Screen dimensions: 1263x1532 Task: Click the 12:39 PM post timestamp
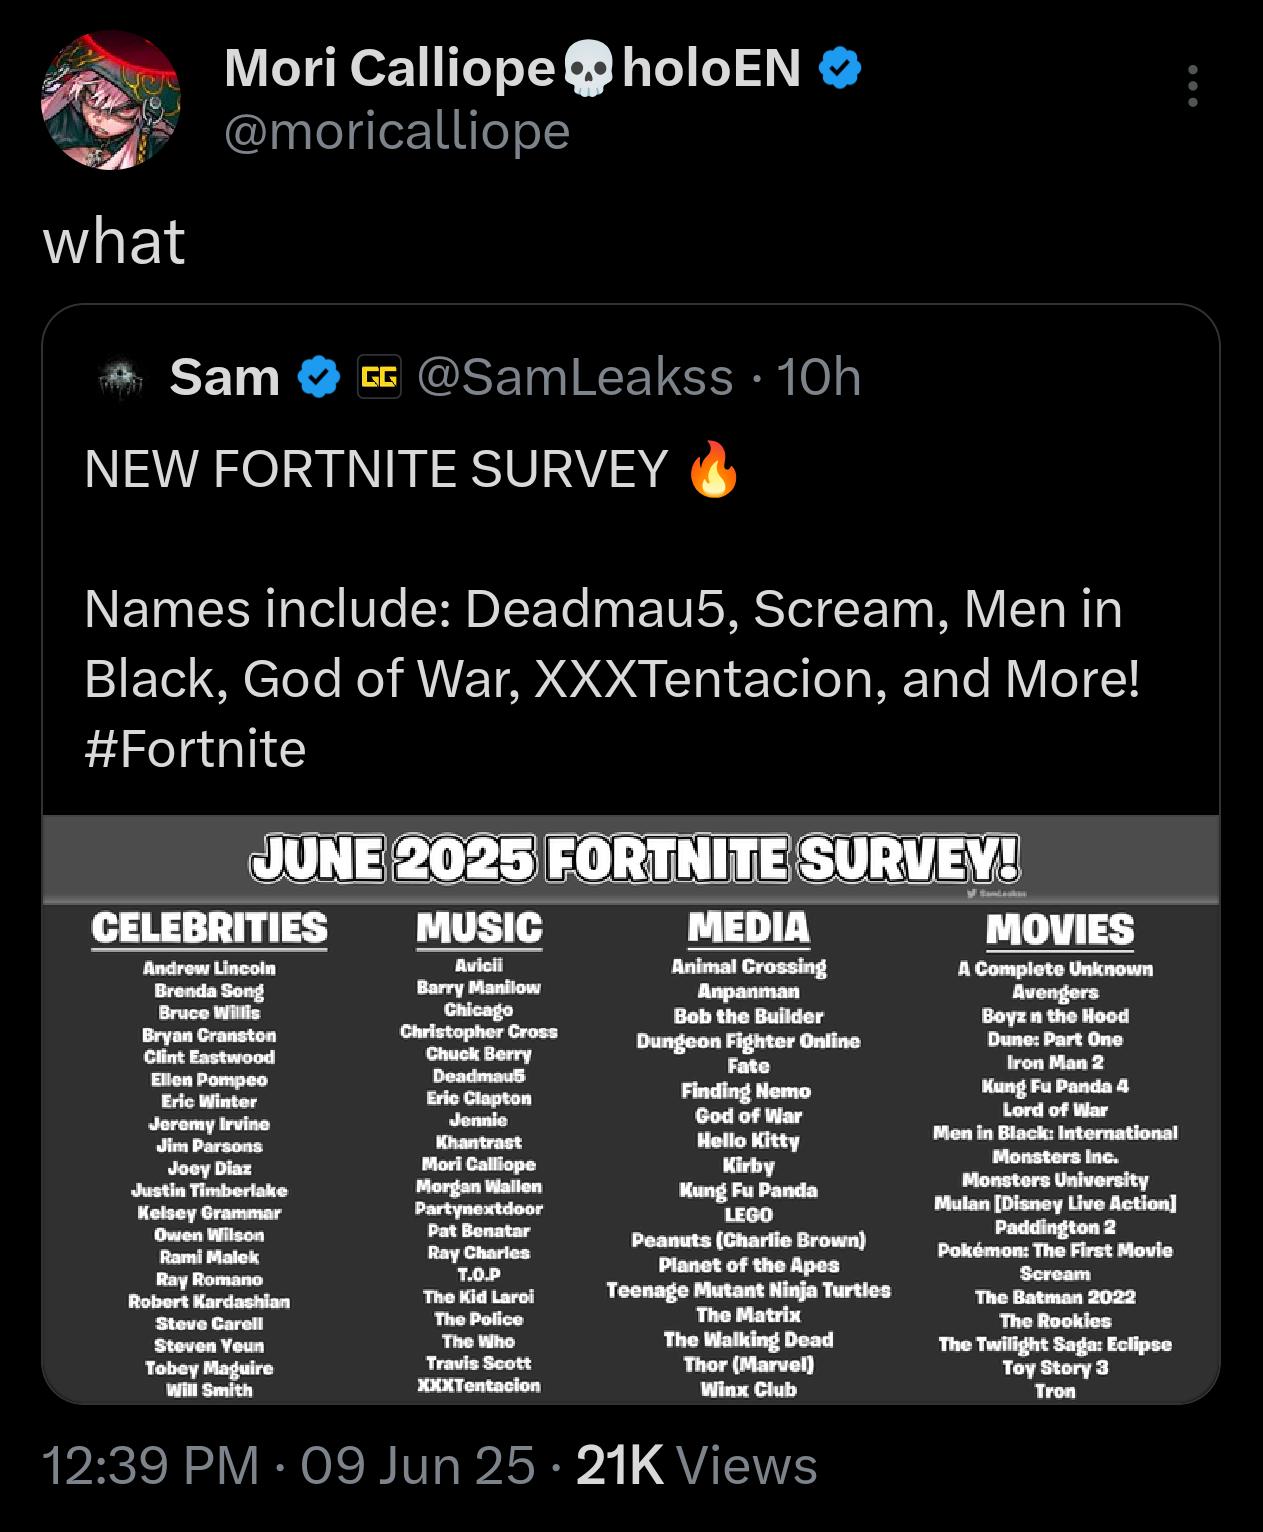click(150, 1466)
